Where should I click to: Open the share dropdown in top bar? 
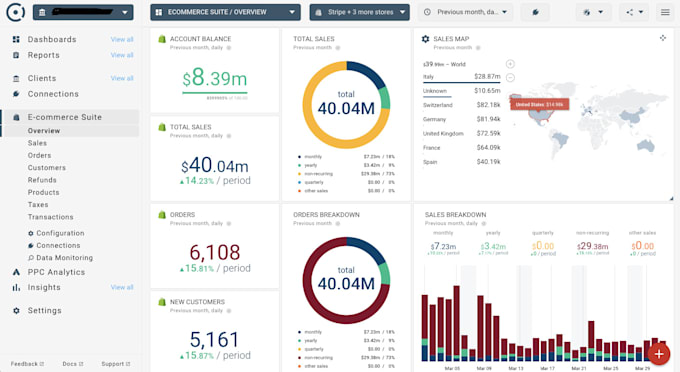click(x=634, y=12)
